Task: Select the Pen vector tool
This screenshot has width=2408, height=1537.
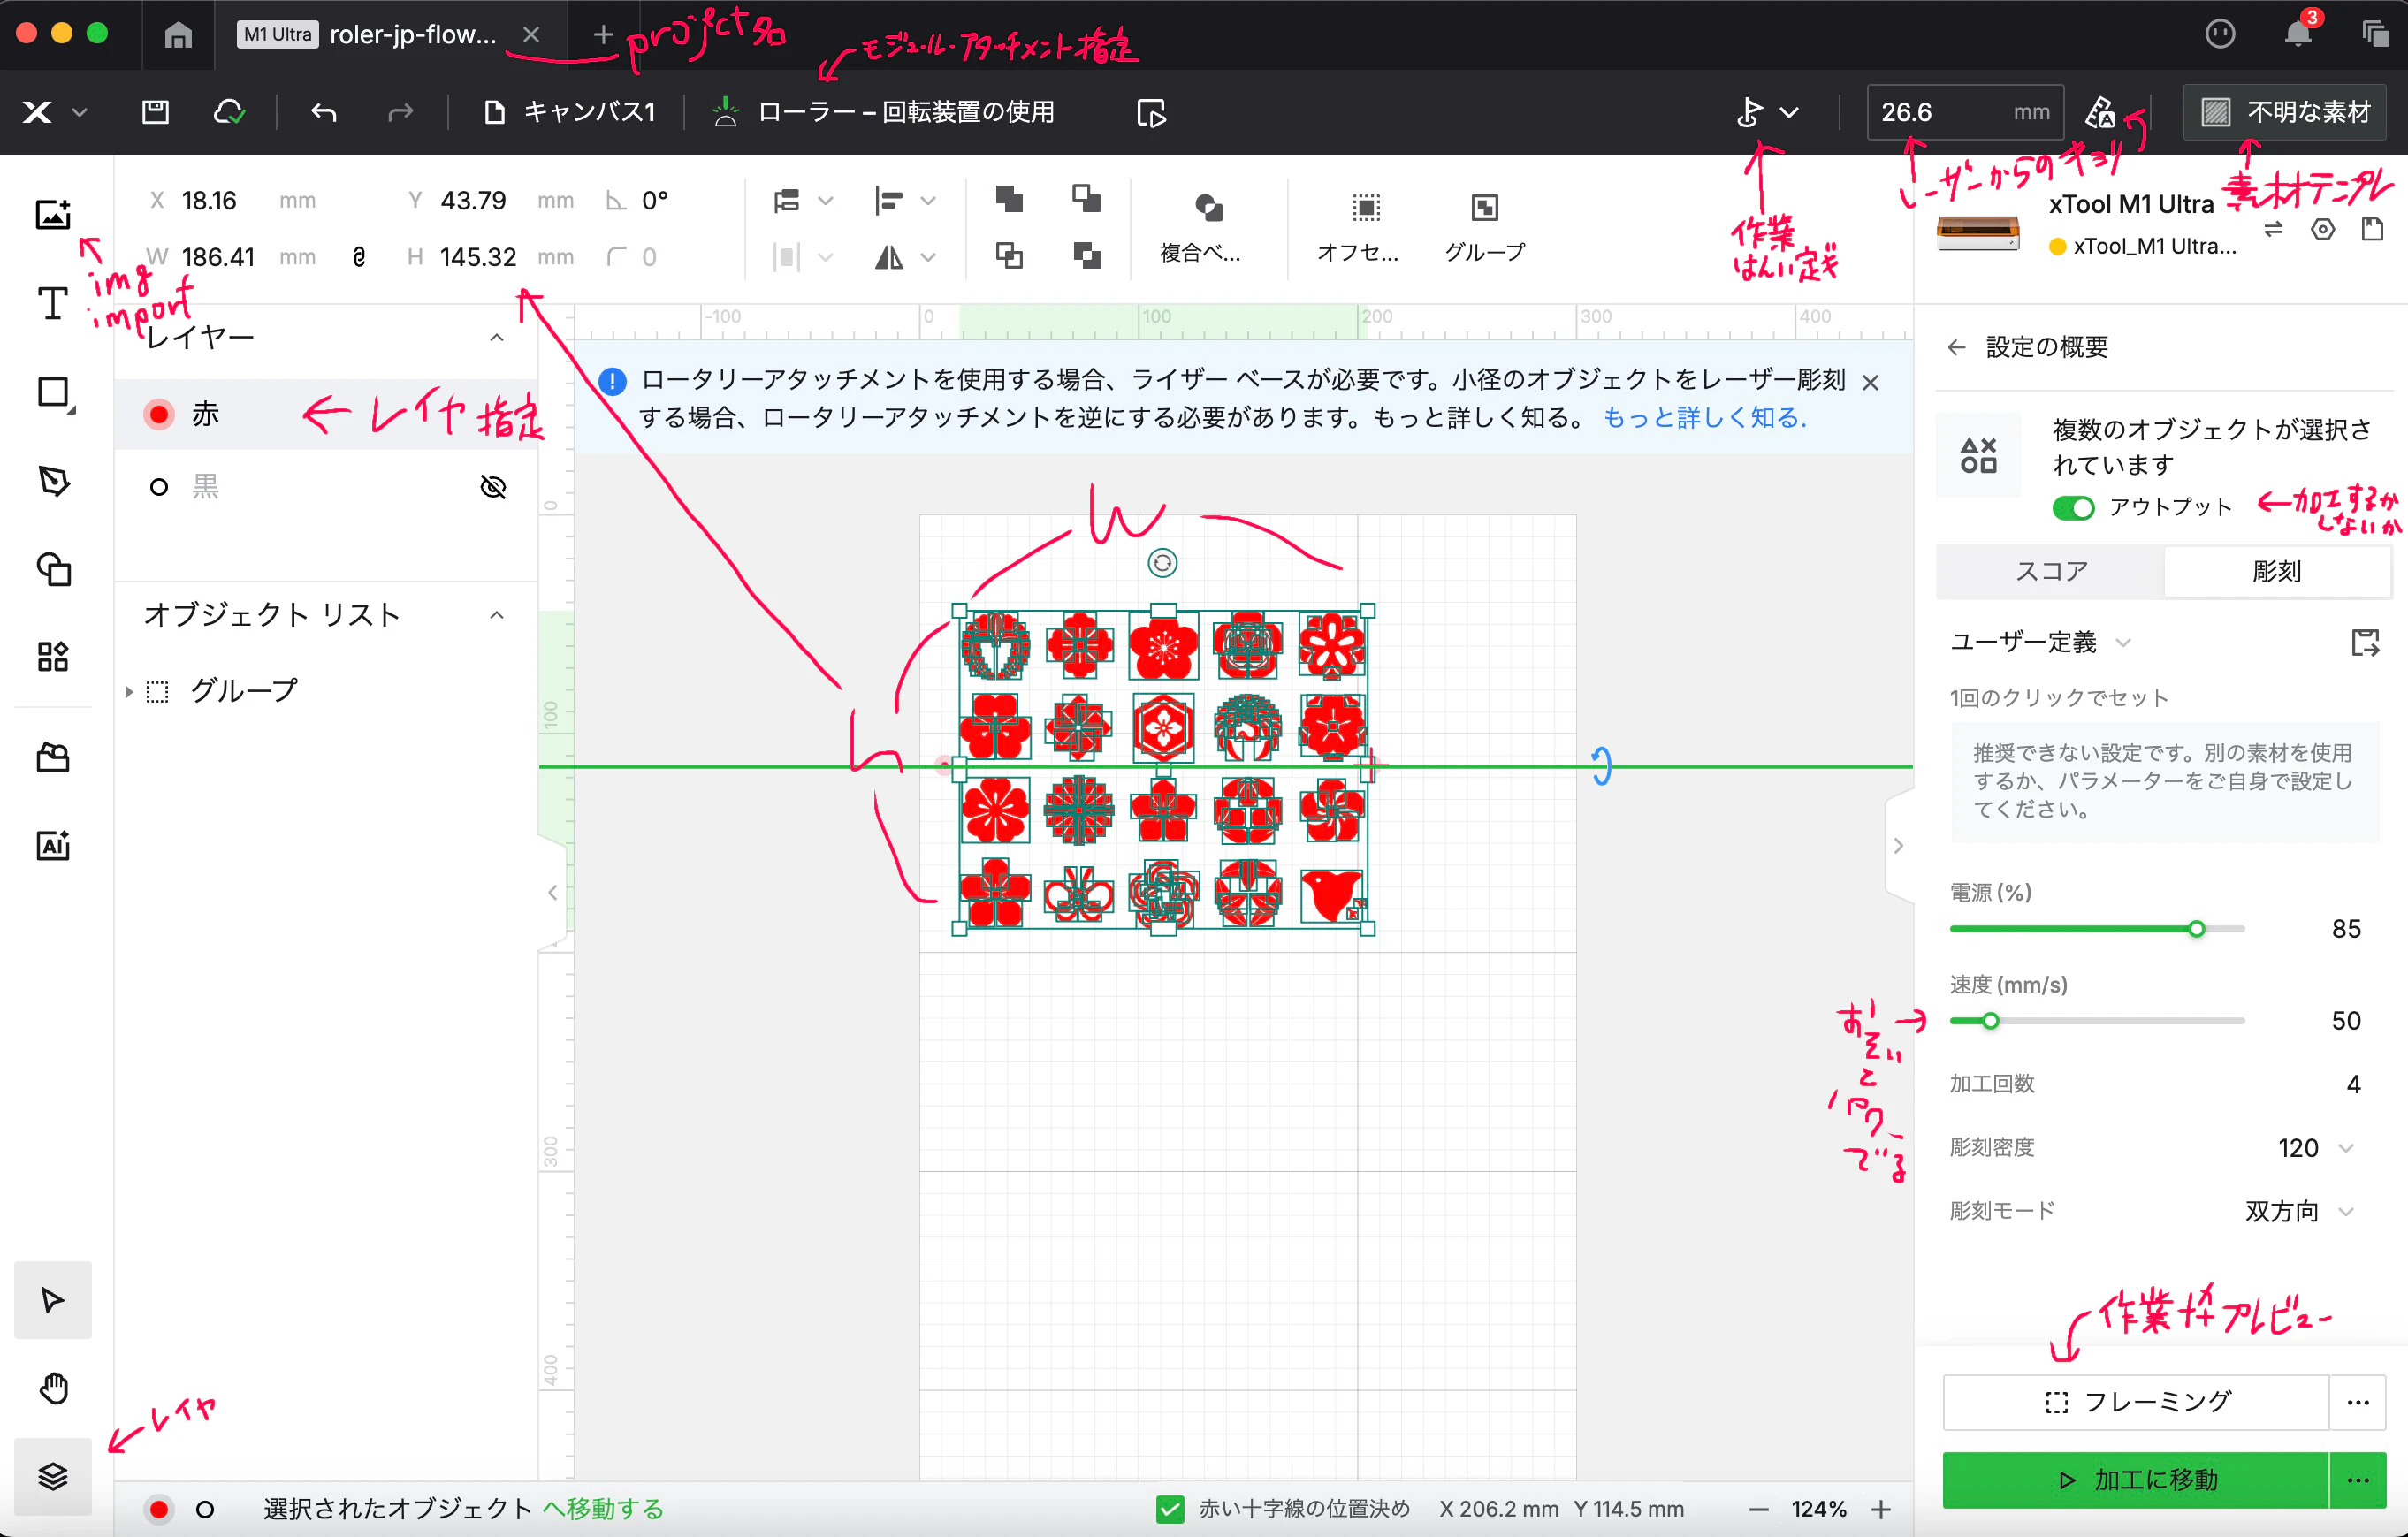Action: pyautogui.click(x=53, y=481)
